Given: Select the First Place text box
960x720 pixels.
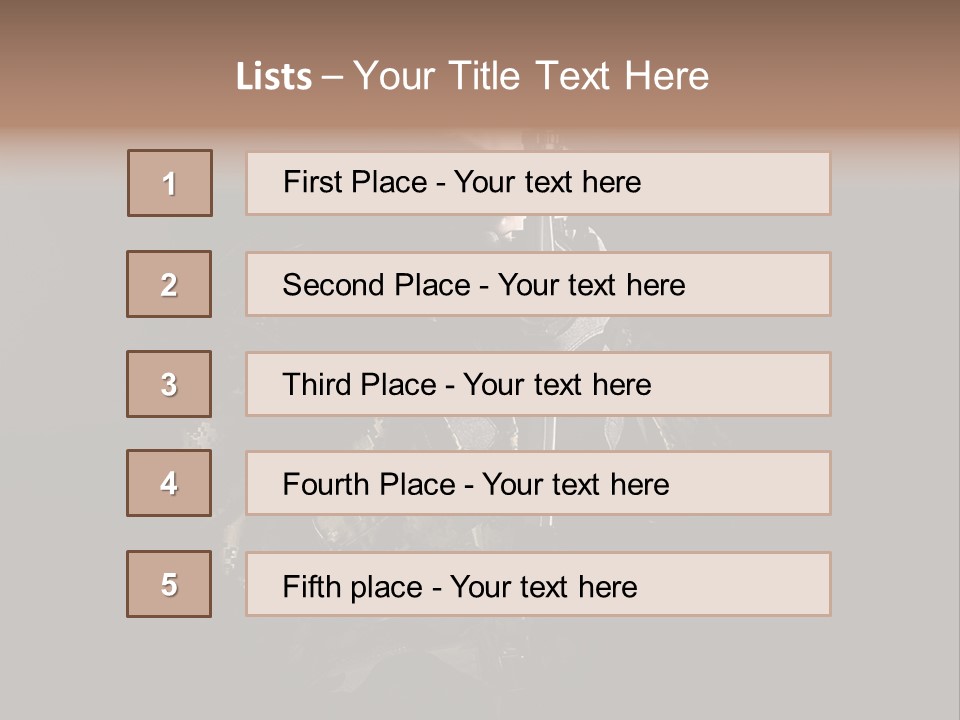Looking at the screenshot, I should point(538,183).
